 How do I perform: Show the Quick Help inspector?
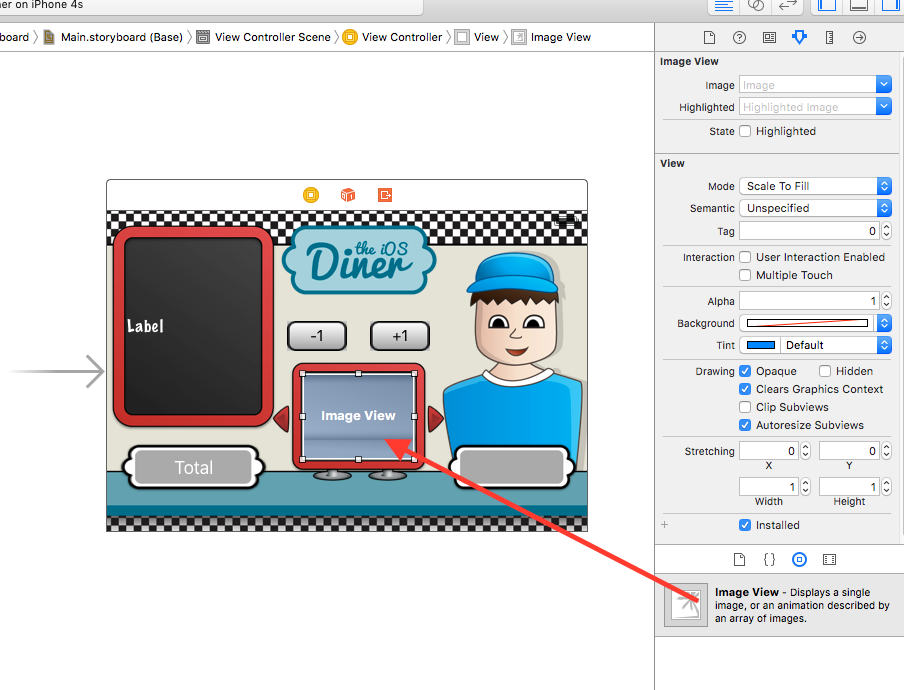click(739, 37)
